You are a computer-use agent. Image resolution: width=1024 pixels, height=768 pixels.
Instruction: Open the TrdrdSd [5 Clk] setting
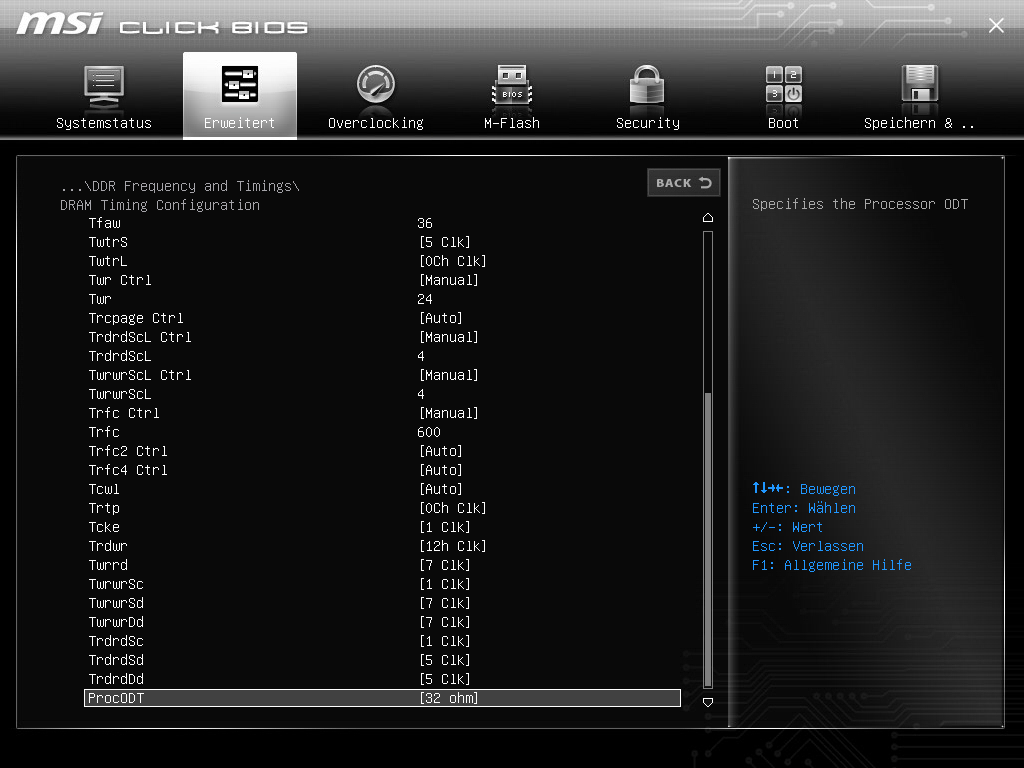point(445,660)
